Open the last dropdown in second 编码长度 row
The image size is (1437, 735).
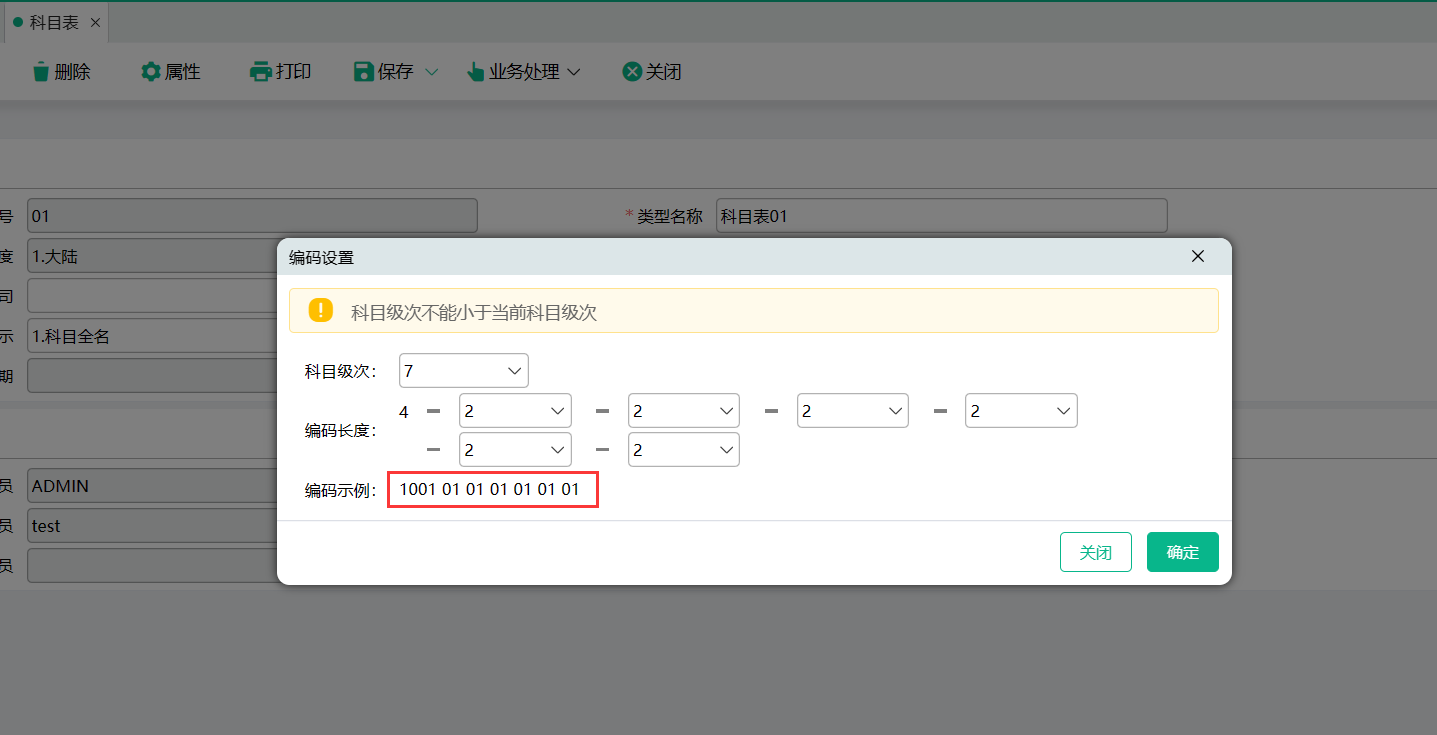[684, 449]
